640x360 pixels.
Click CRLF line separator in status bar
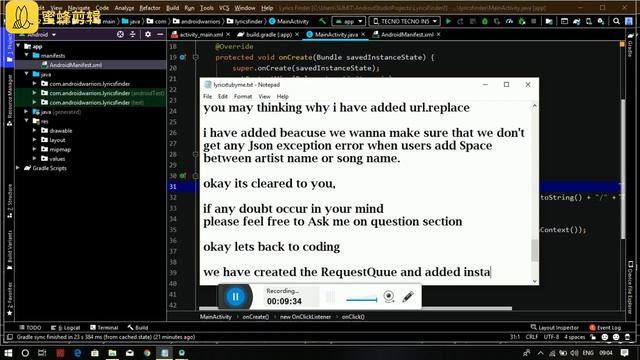click(x=531, y=337)
